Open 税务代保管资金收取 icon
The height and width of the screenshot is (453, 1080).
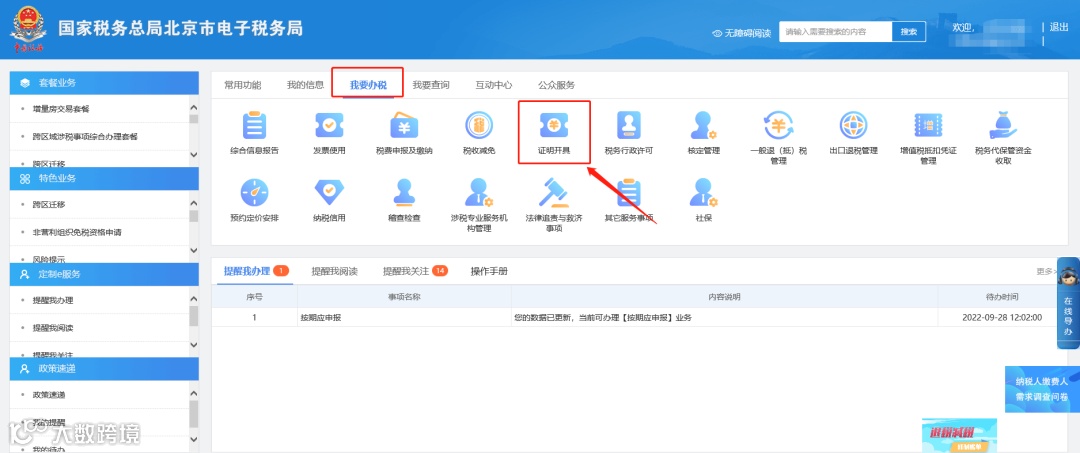click(x=1003, y=125)
